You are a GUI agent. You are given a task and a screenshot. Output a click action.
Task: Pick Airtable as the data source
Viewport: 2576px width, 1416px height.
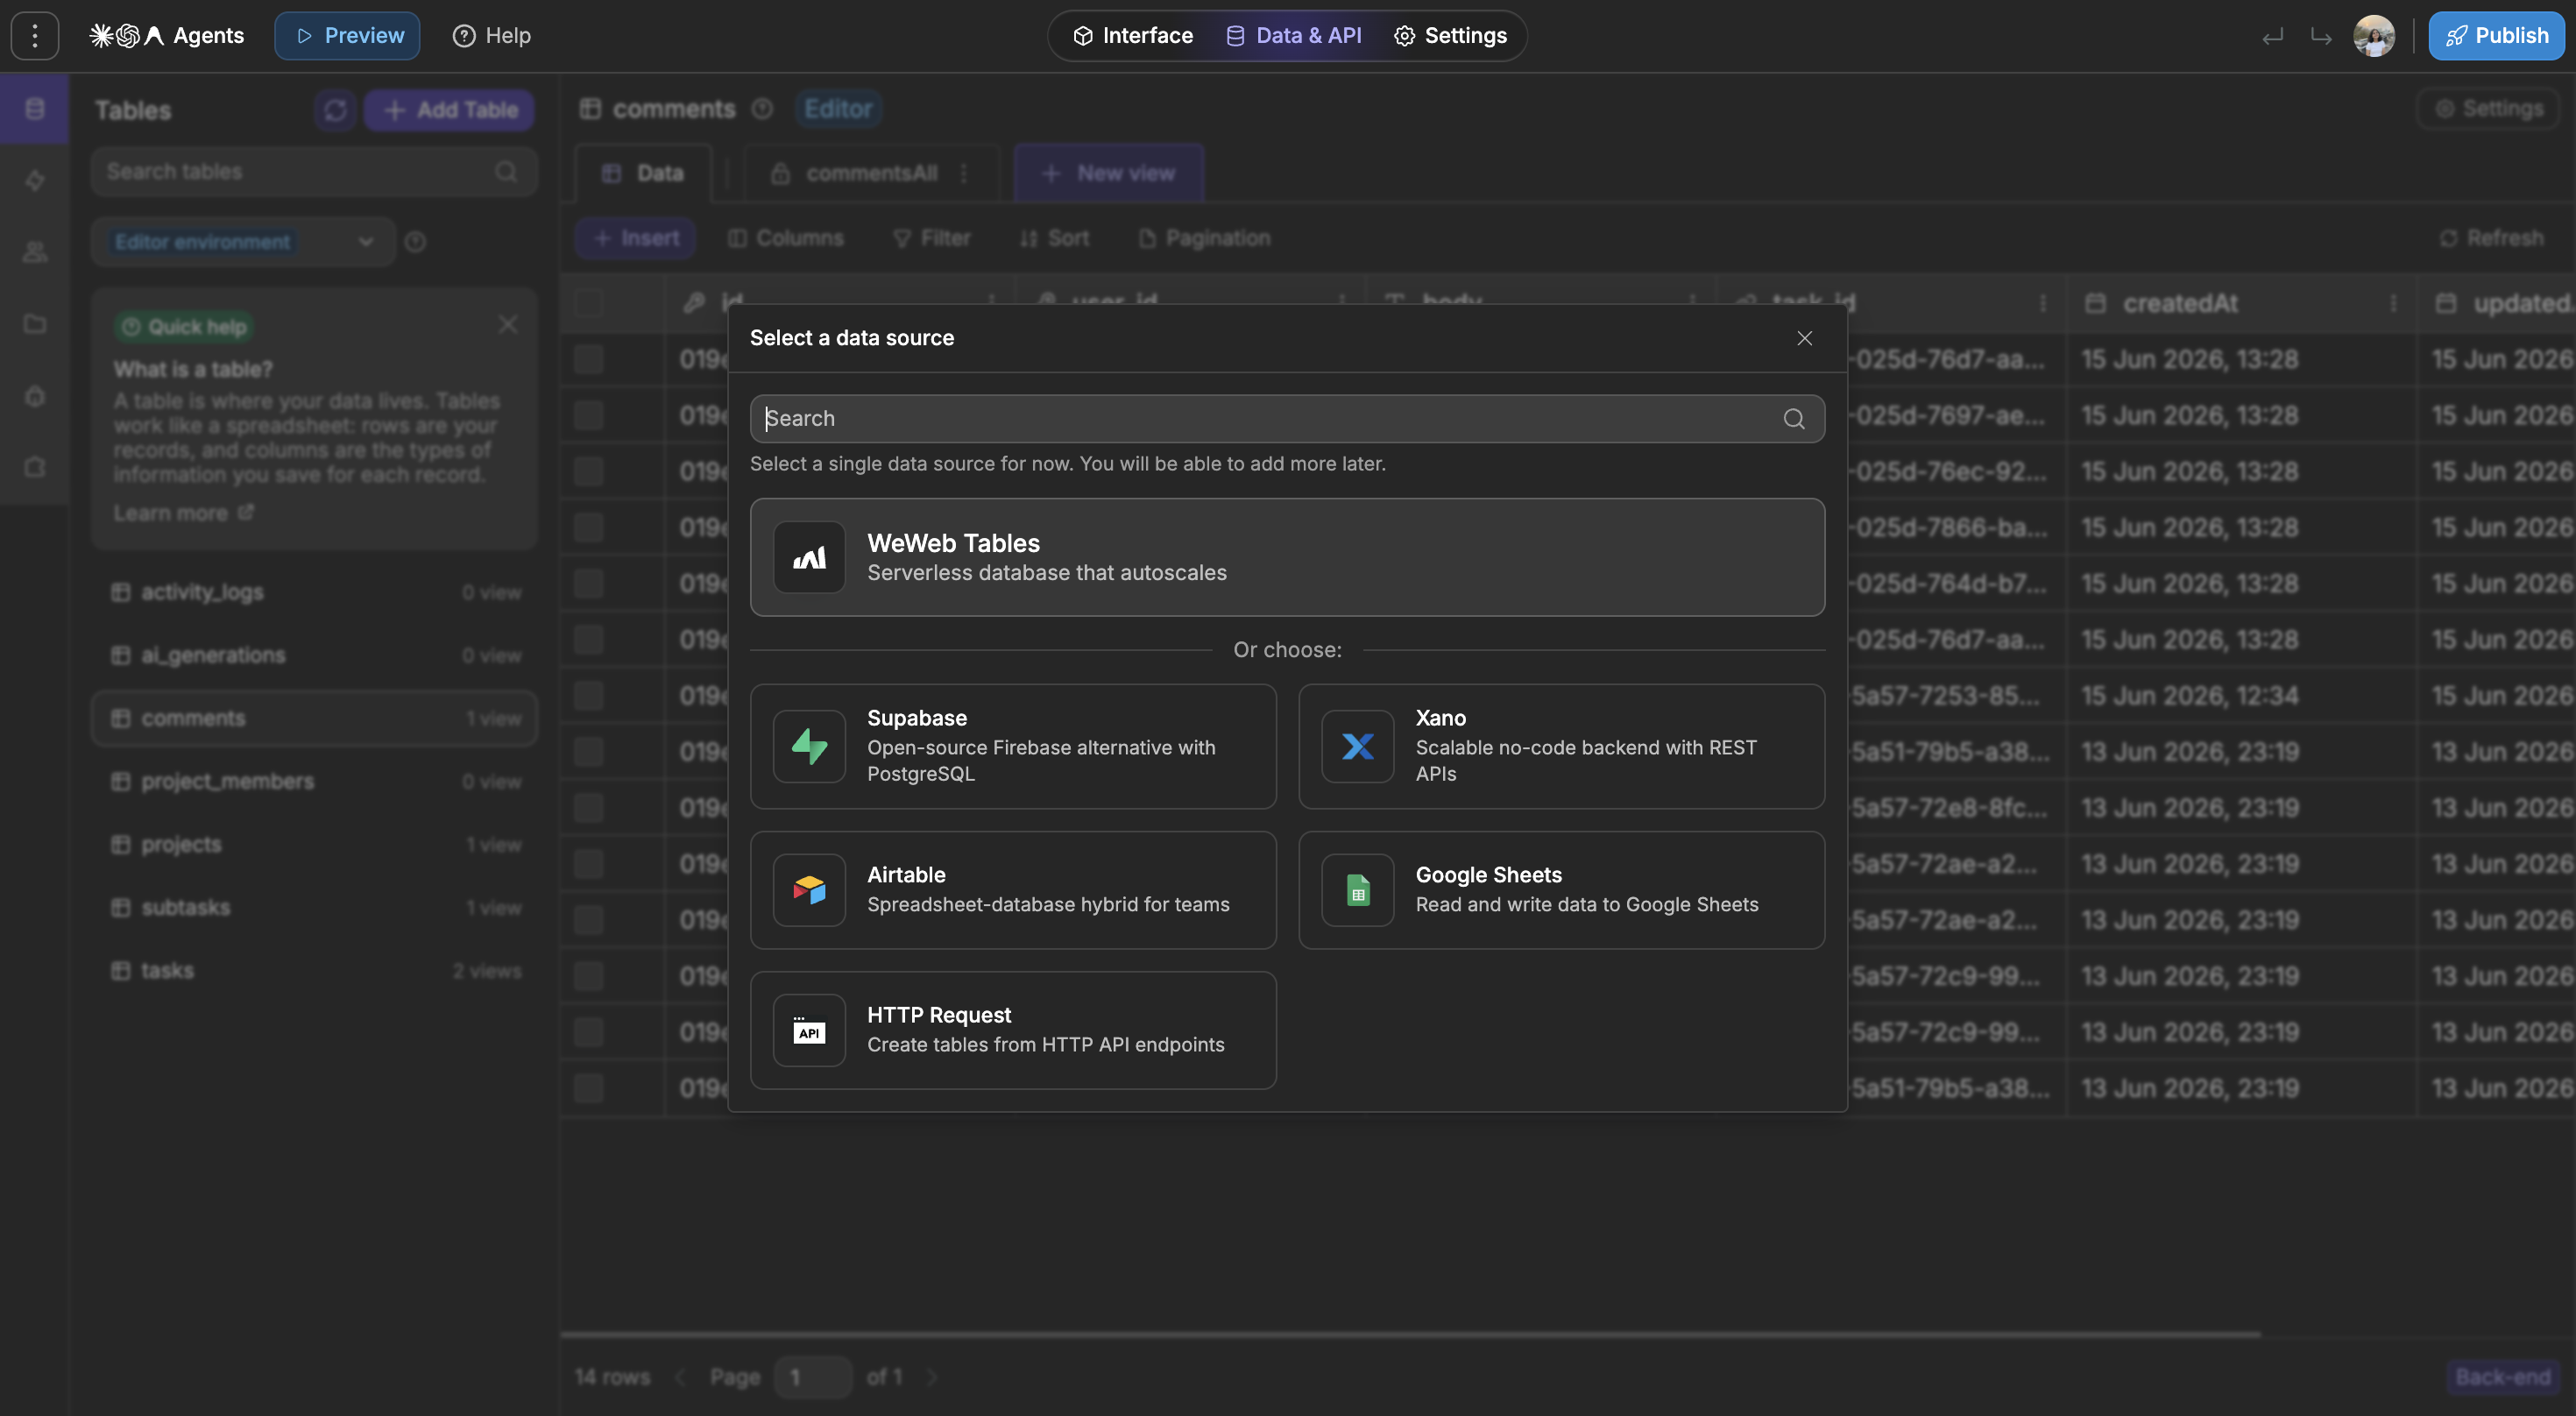(1013, 890)
